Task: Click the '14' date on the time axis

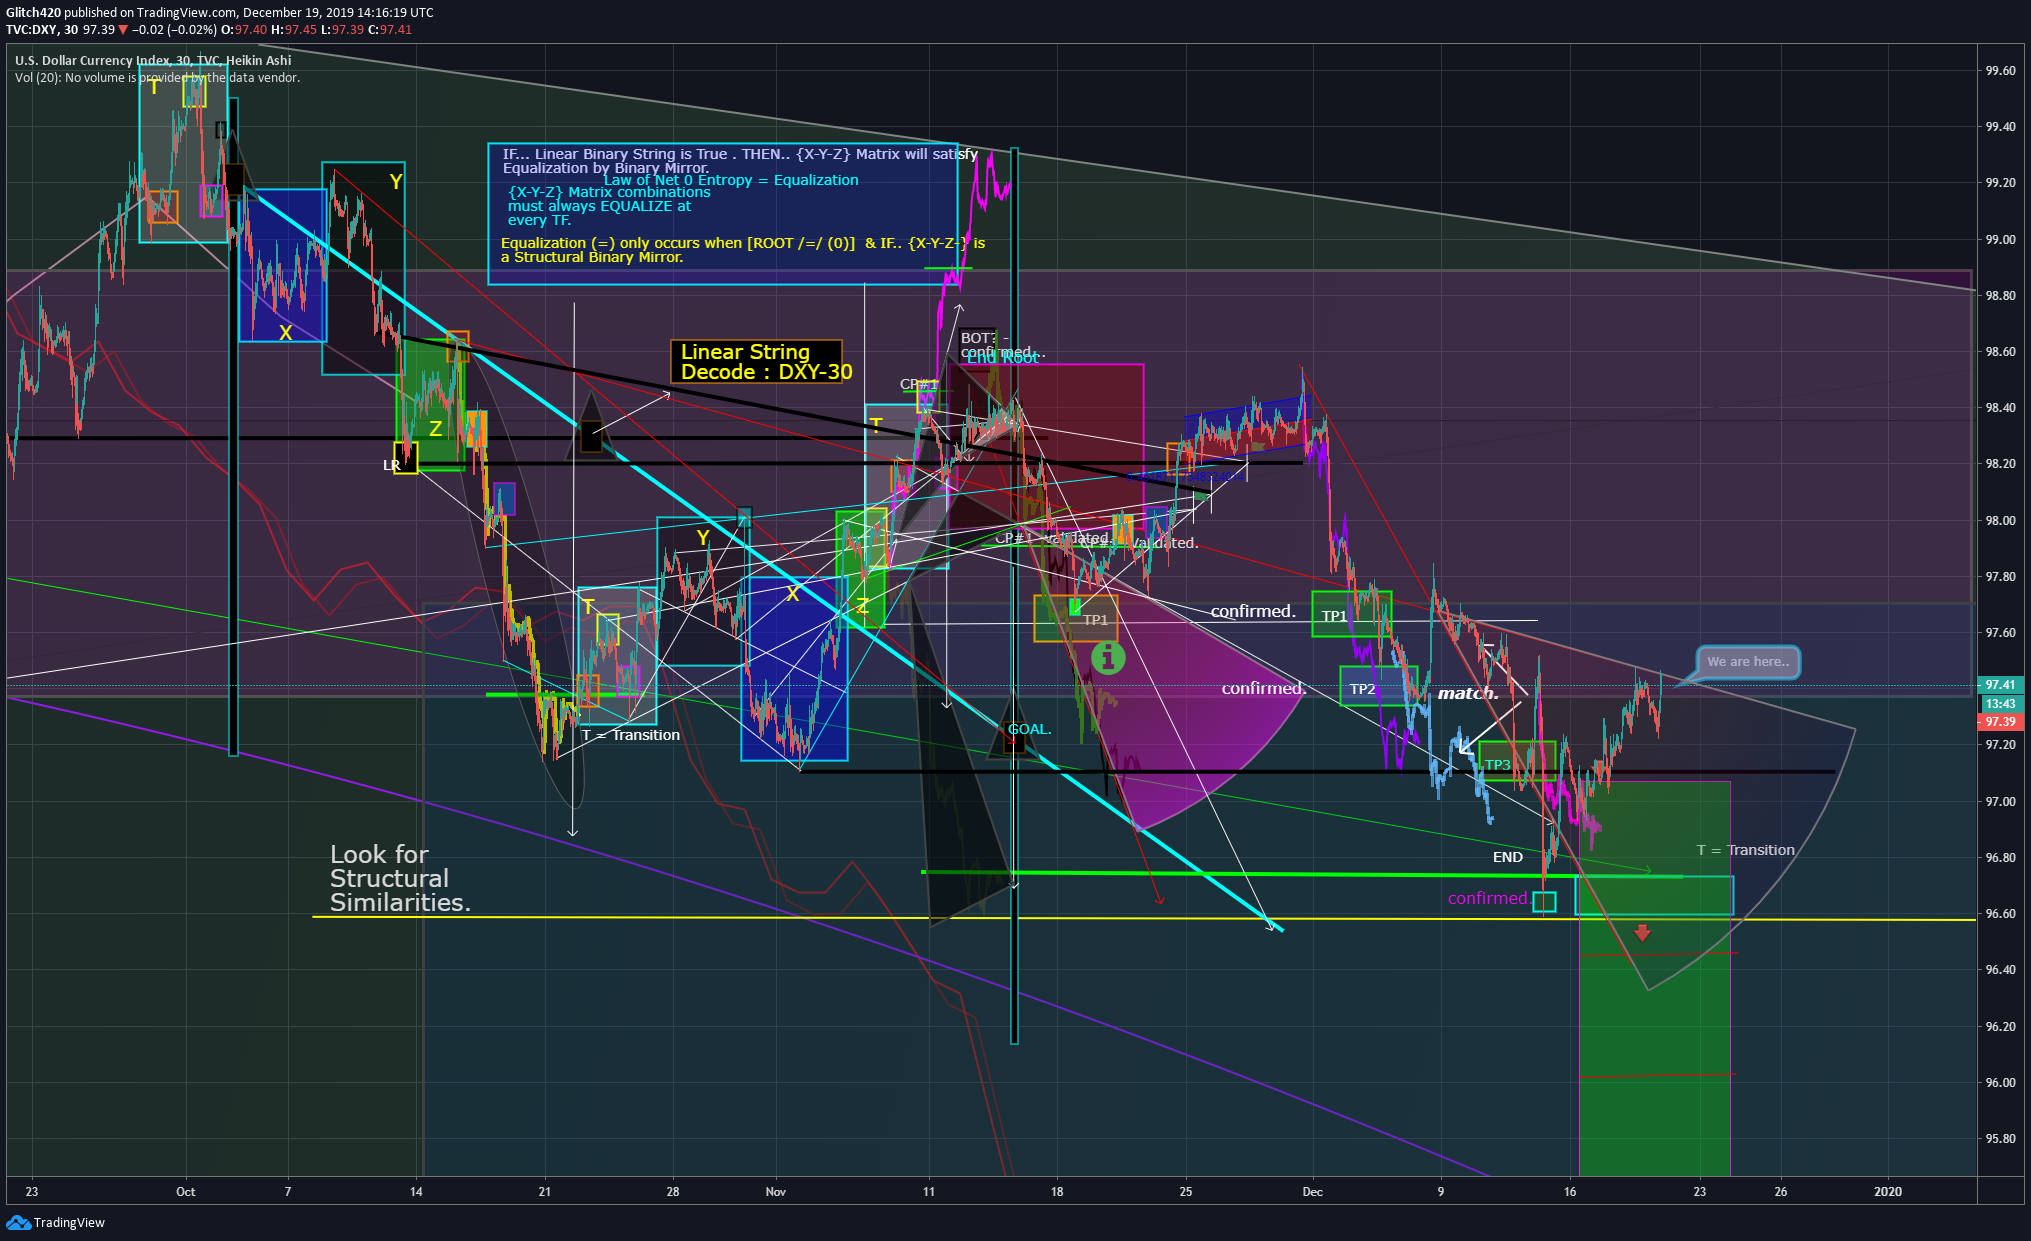Action: coord(416,1191)
